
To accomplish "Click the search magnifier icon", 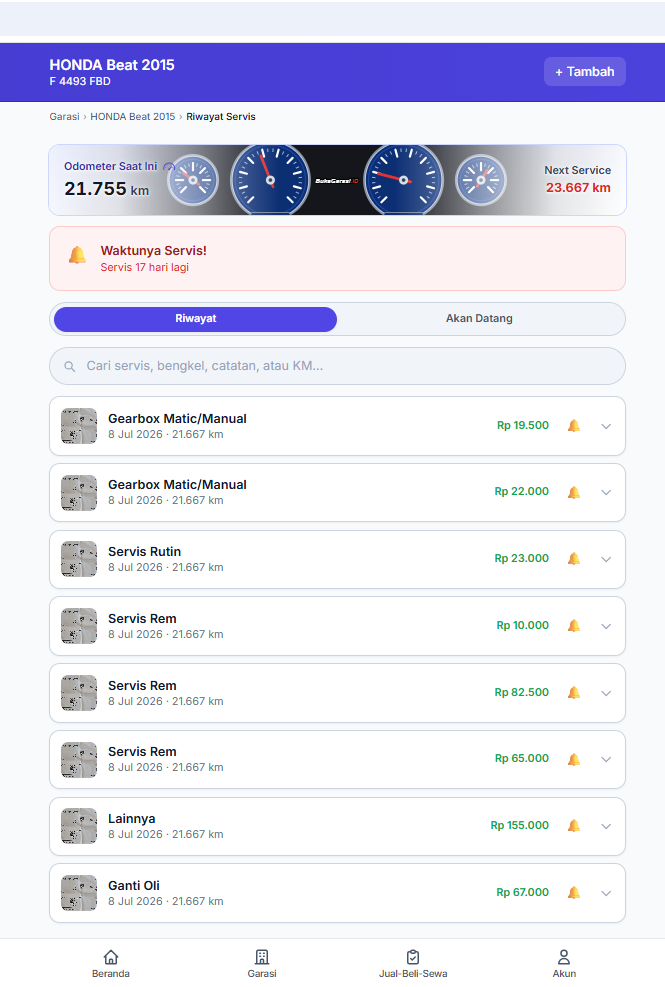I will click(x=70, y=366).
